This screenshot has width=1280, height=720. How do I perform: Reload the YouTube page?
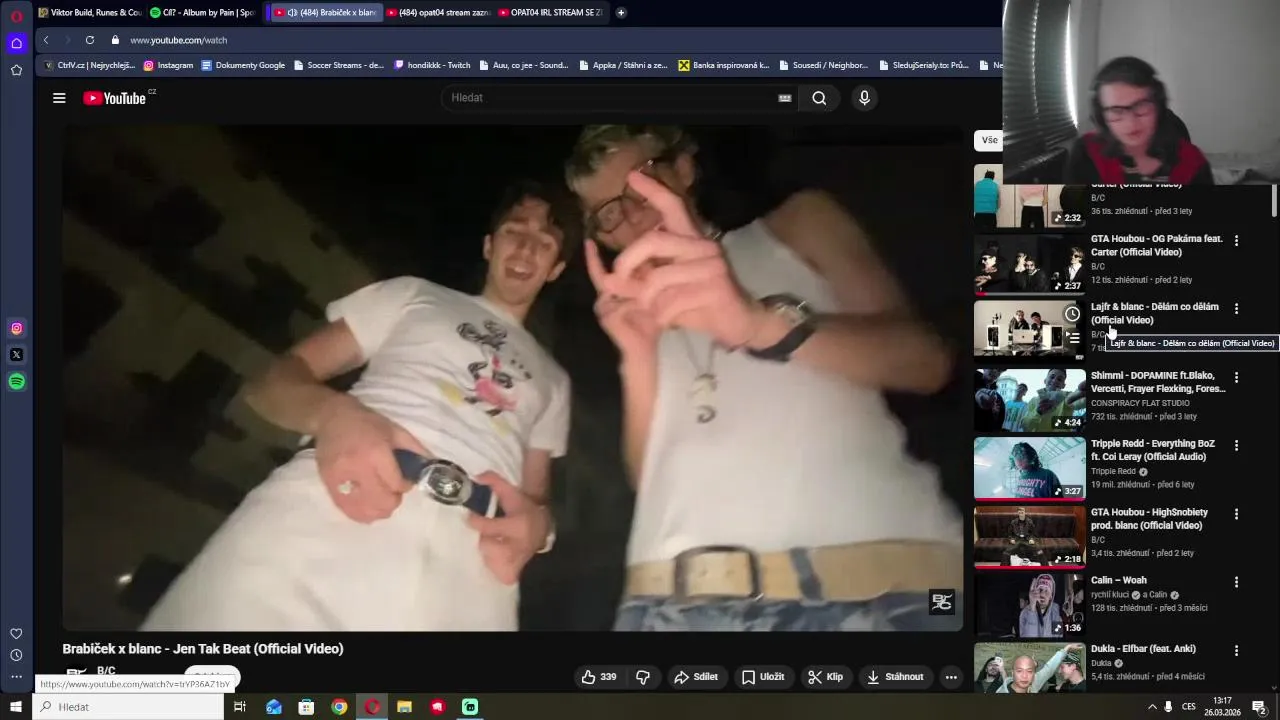click(x=90, y=40)
